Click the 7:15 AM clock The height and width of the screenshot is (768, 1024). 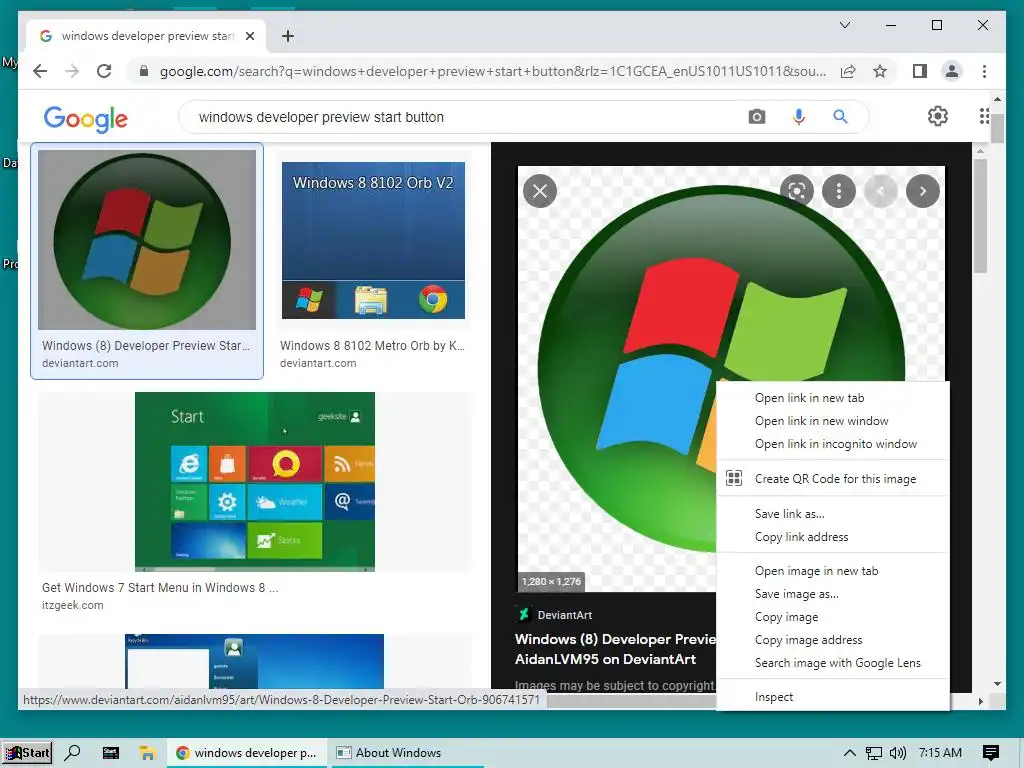click(x=940, y=752)
